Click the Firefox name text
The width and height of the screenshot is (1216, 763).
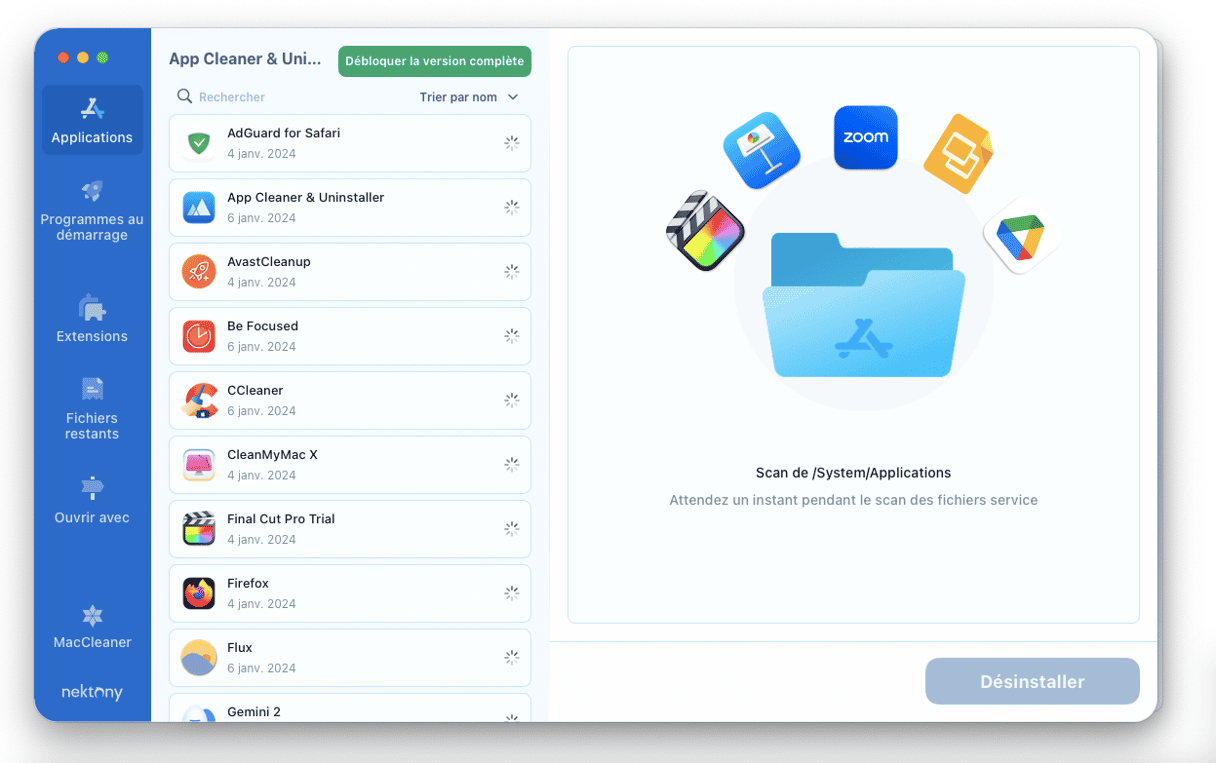pyautogui.click(x=248, y=583)
